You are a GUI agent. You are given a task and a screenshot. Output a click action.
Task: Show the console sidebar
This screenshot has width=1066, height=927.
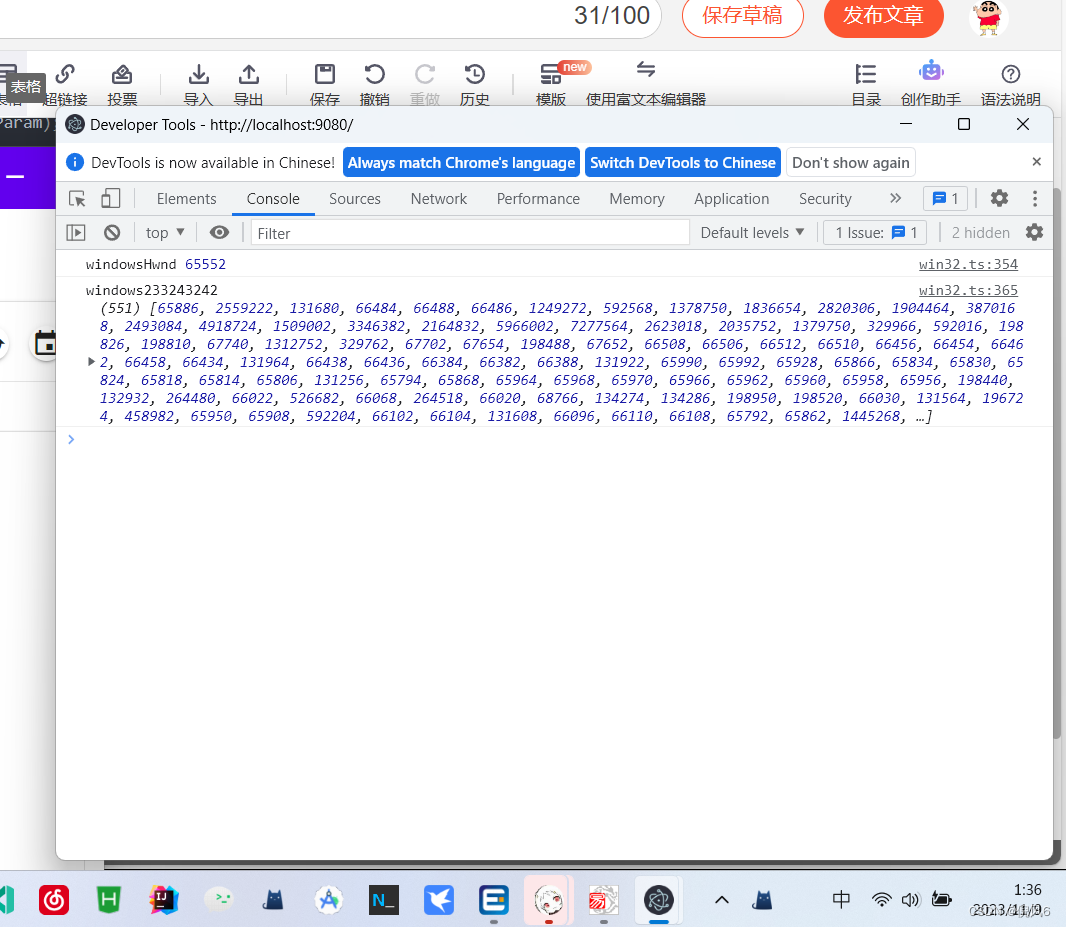click(x=75, y=232)
